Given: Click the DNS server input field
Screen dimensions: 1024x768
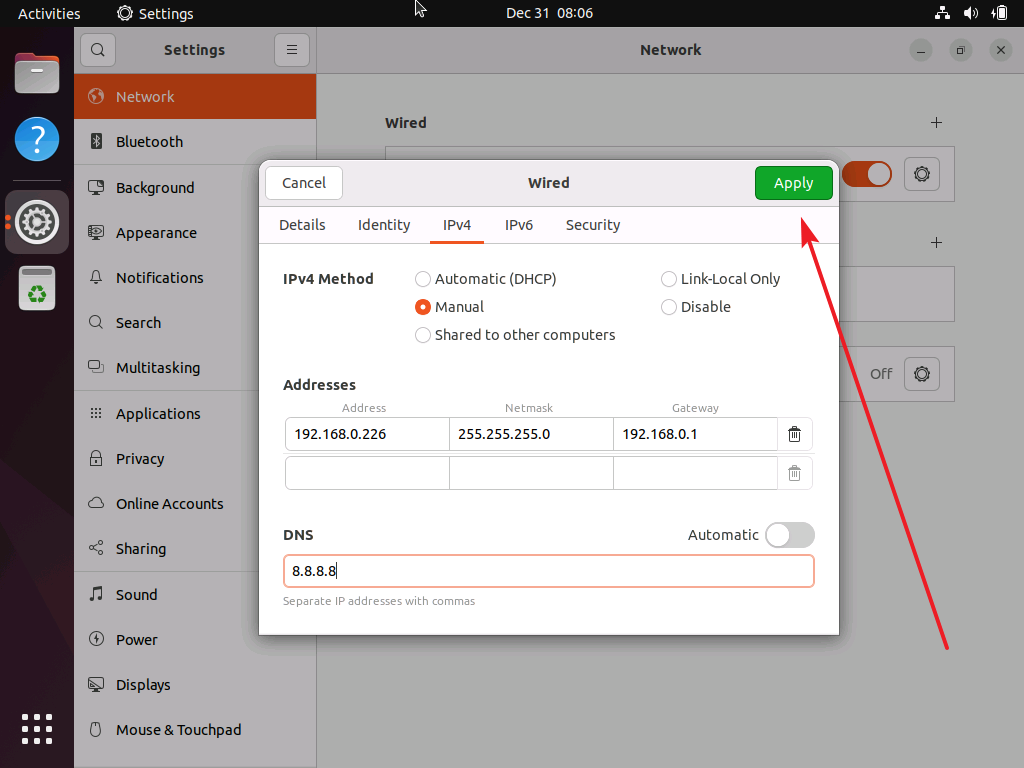Looking at the screenshot, I should point(548,571).
